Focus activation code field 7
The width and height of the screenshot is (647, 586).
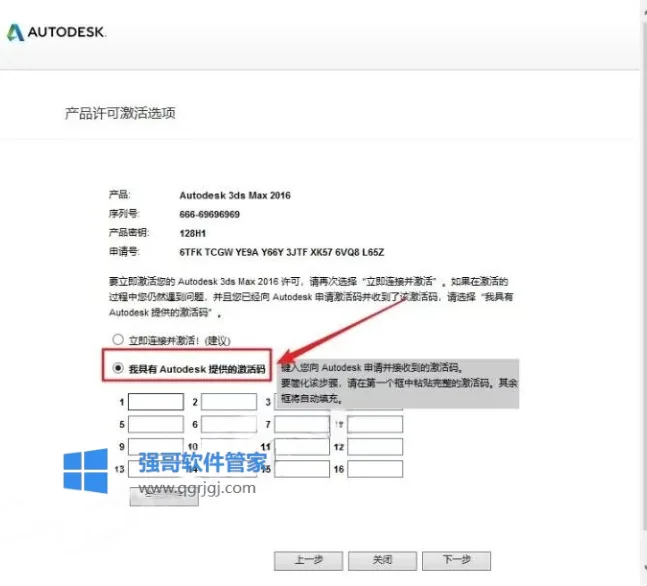tap(302, 424)
